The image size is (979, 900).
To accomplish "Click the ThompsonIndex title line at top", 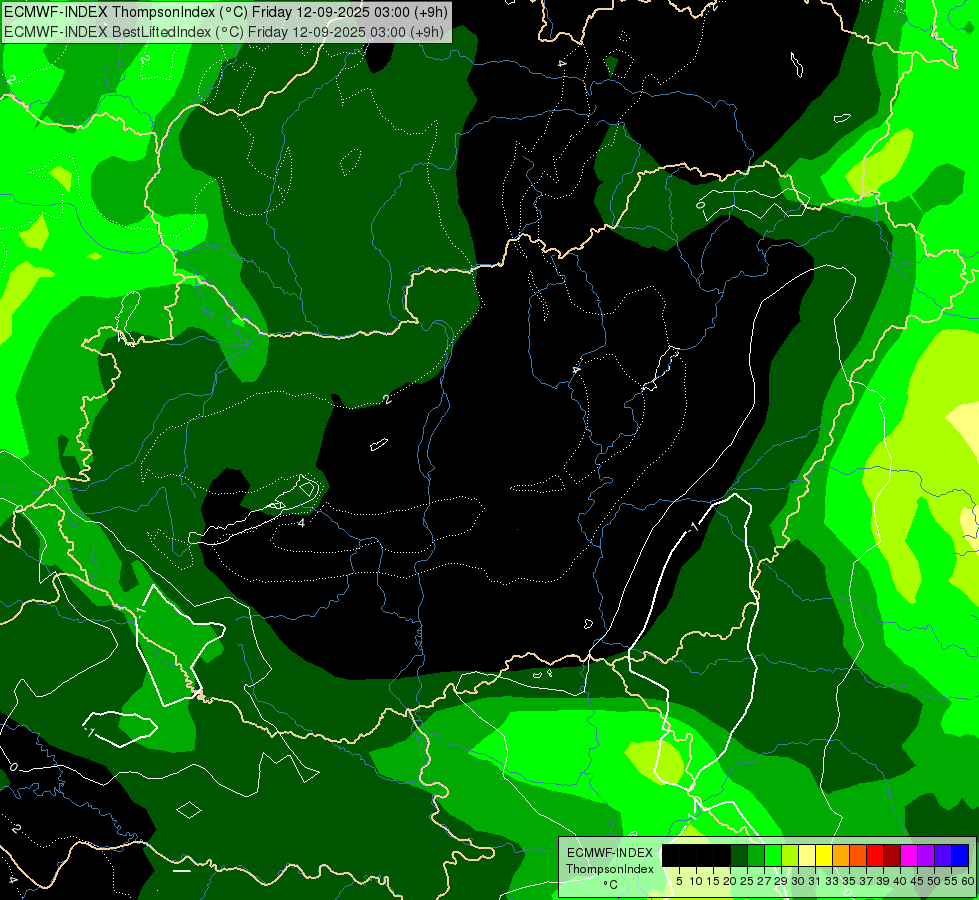I will 225,11.
